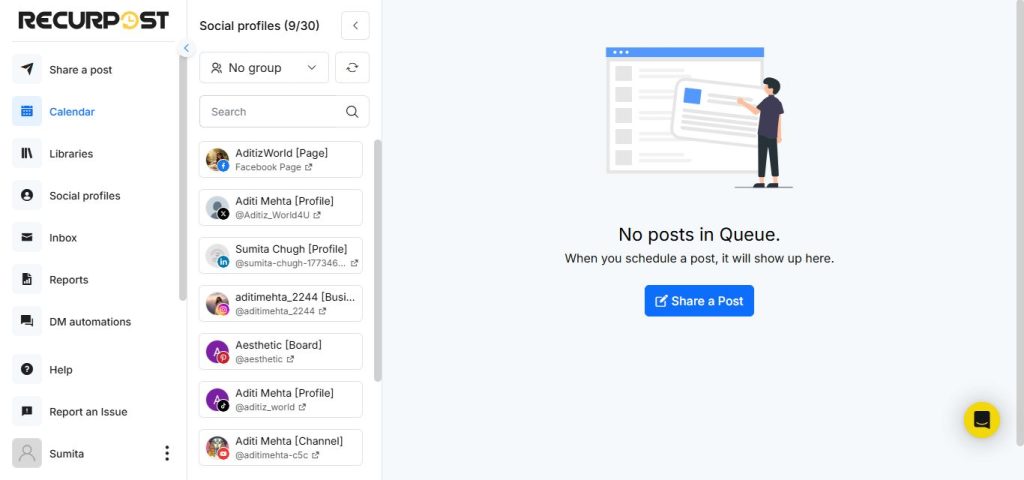Click the Share a post paper-plane icon
This screenshot has width=1024, height=480.
pos(27,69)
